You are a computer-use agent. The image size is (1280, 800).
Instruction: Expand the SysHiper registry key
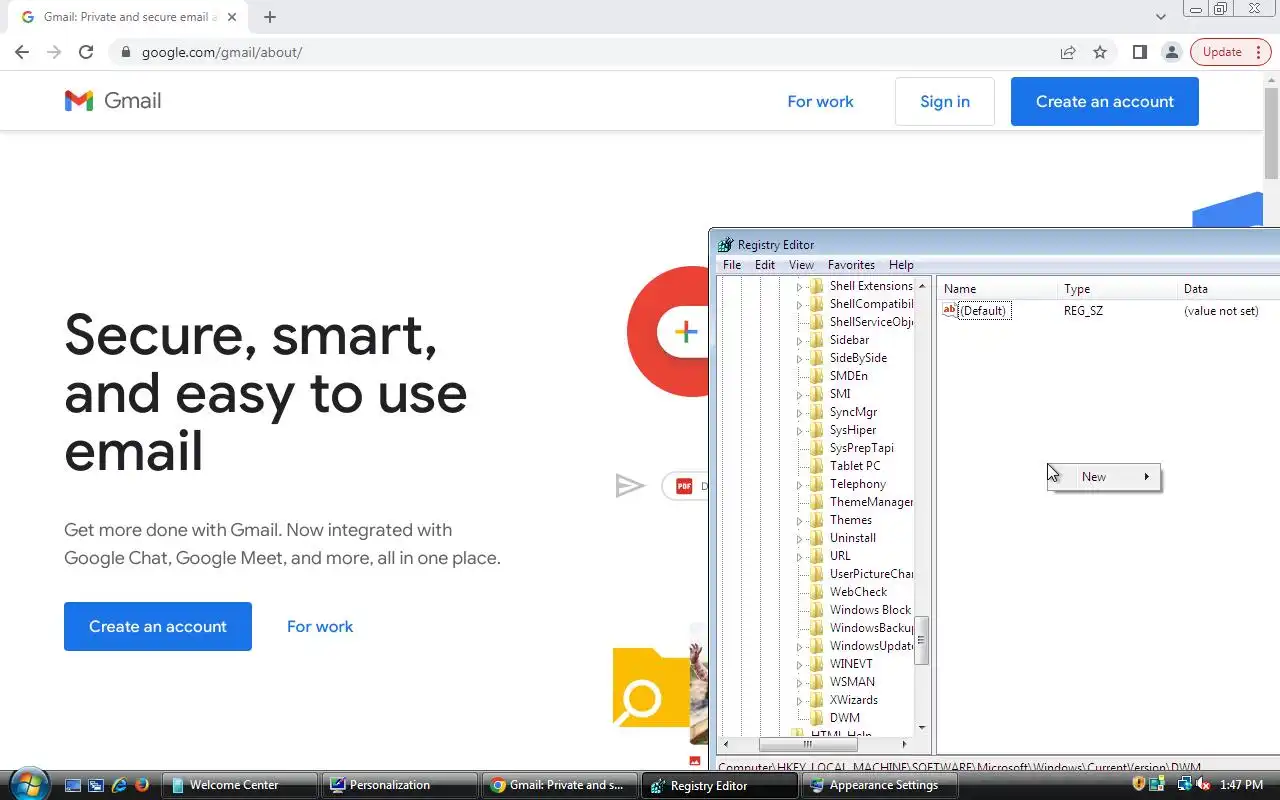pos(800,431)
